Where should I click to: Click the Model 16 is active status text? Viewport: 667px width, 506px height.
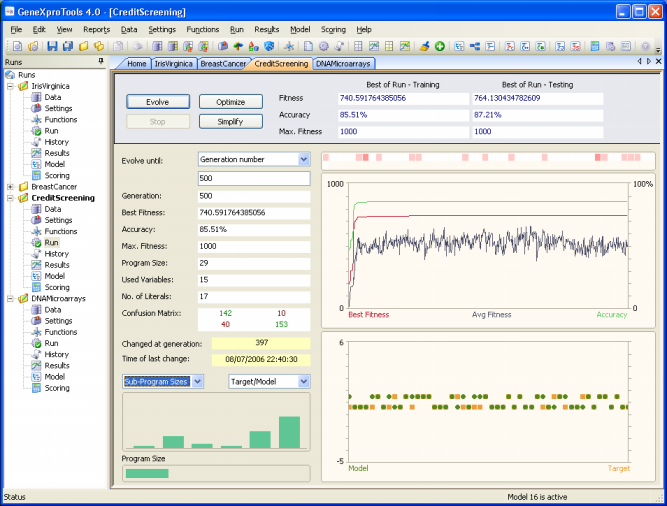(x=537, y=497)
